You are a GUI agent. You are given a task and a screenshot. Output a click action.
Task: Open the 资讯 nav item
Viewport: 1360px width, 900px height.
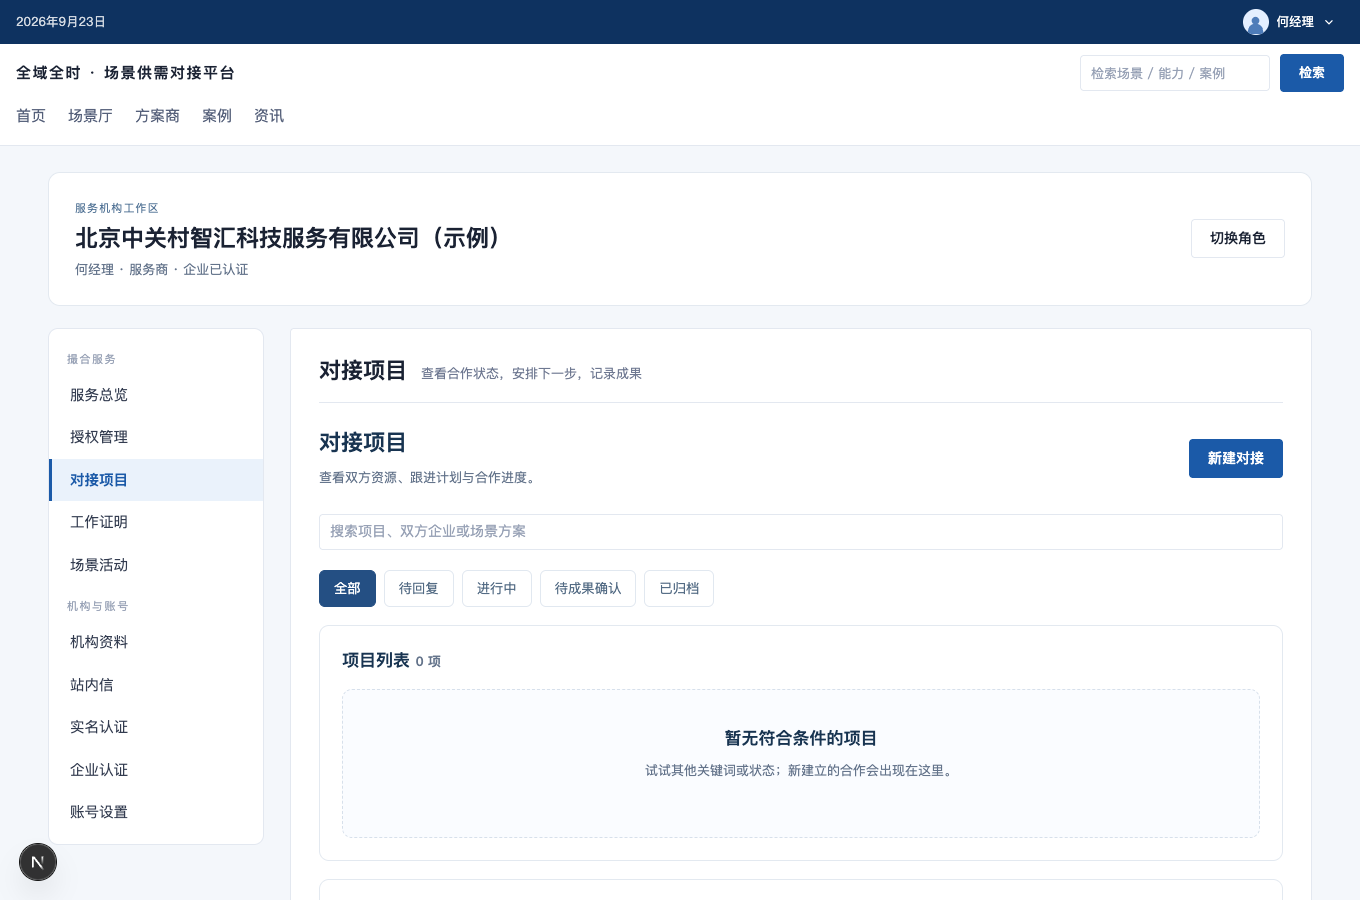pyautogui.click(x=269, y=116)
